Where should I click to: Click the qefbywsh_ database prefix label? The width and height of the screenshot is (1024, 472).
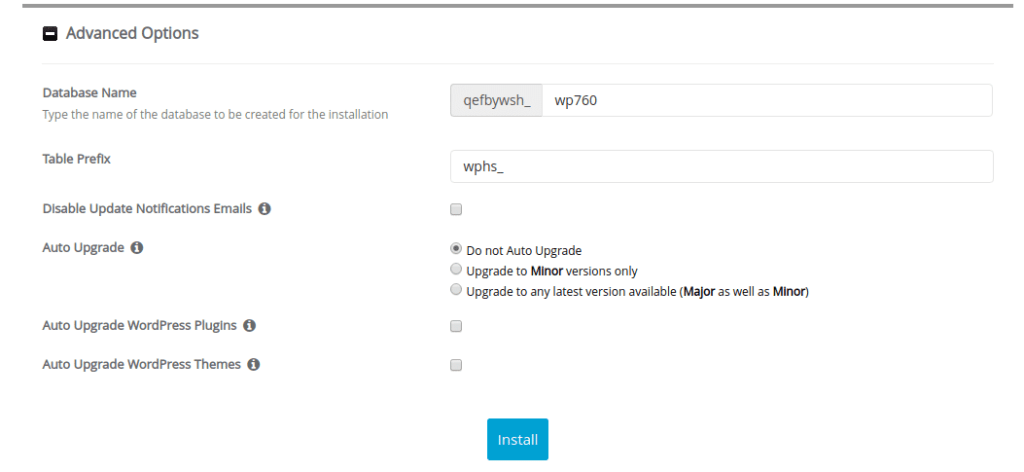(x=496, y=101)
